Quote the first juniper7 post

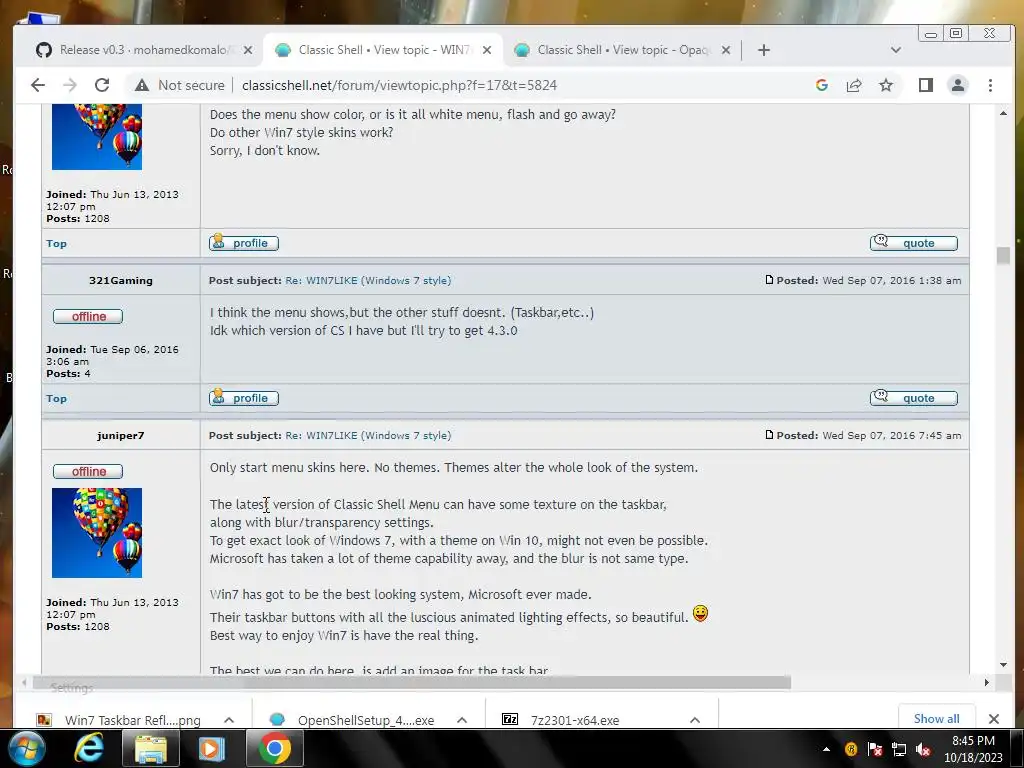tap(914, 243)
